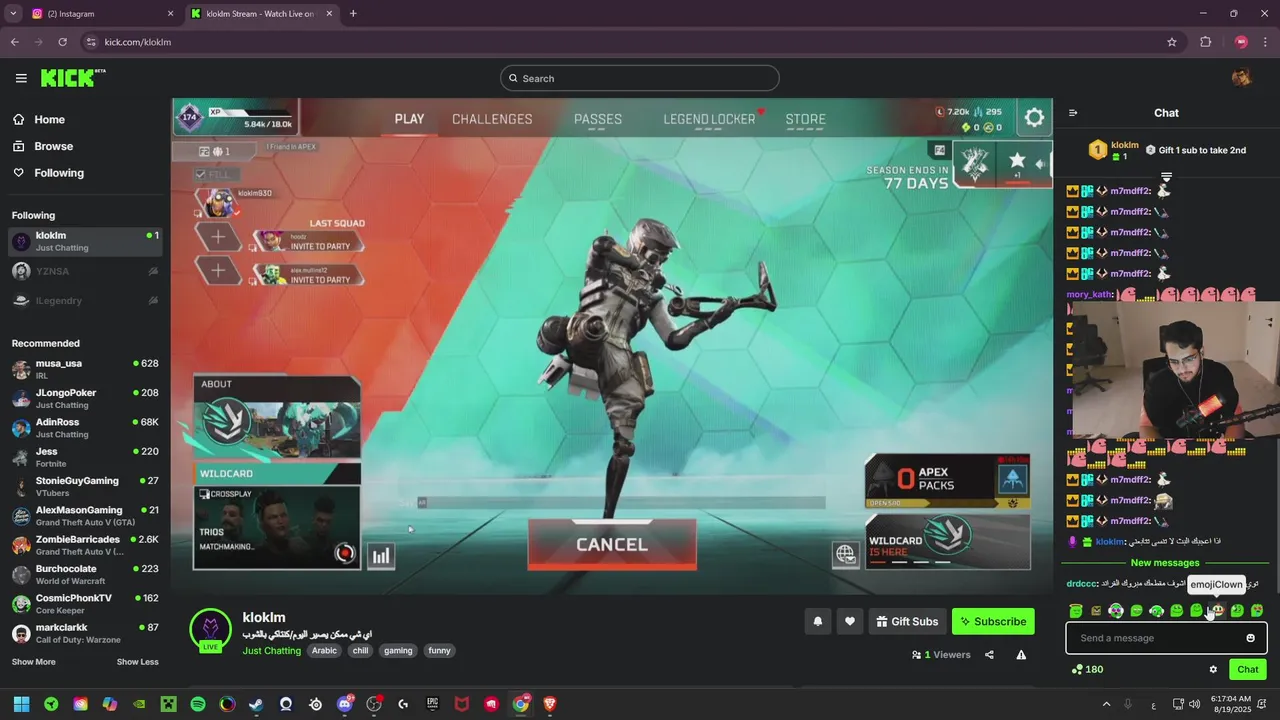Open markclarkk recommended channel
Image resolution: width=1280 pixels, height=720 pixels.
coord(85,633)
